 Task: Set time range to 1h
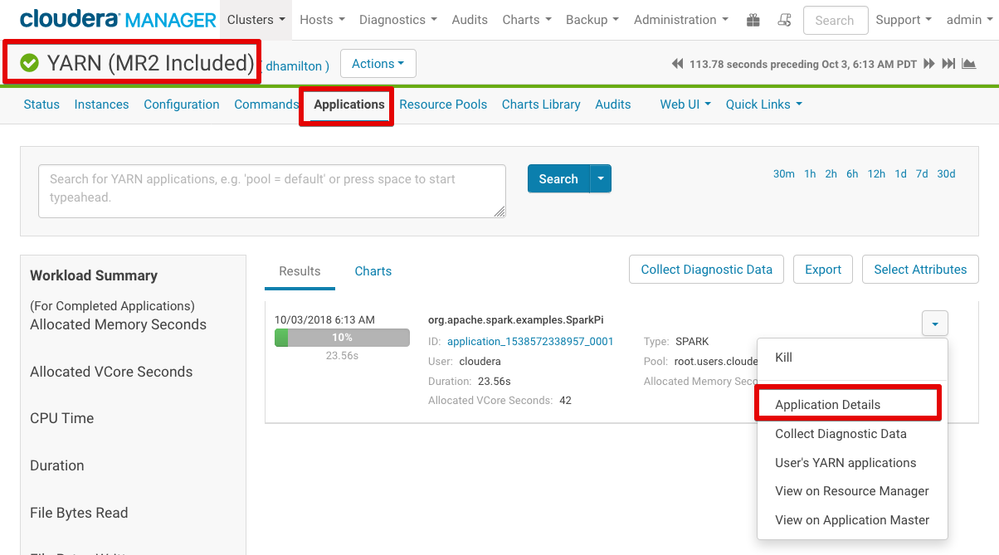(810, 174)
